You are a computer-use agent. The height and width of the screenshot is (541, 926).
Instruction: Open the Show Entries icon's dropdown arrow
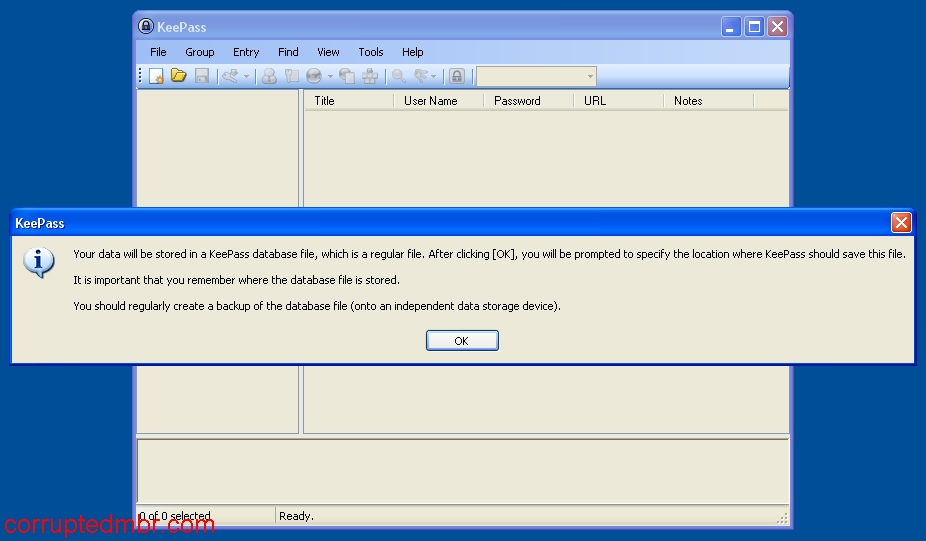pyautogui.click(x=434, y=76)
